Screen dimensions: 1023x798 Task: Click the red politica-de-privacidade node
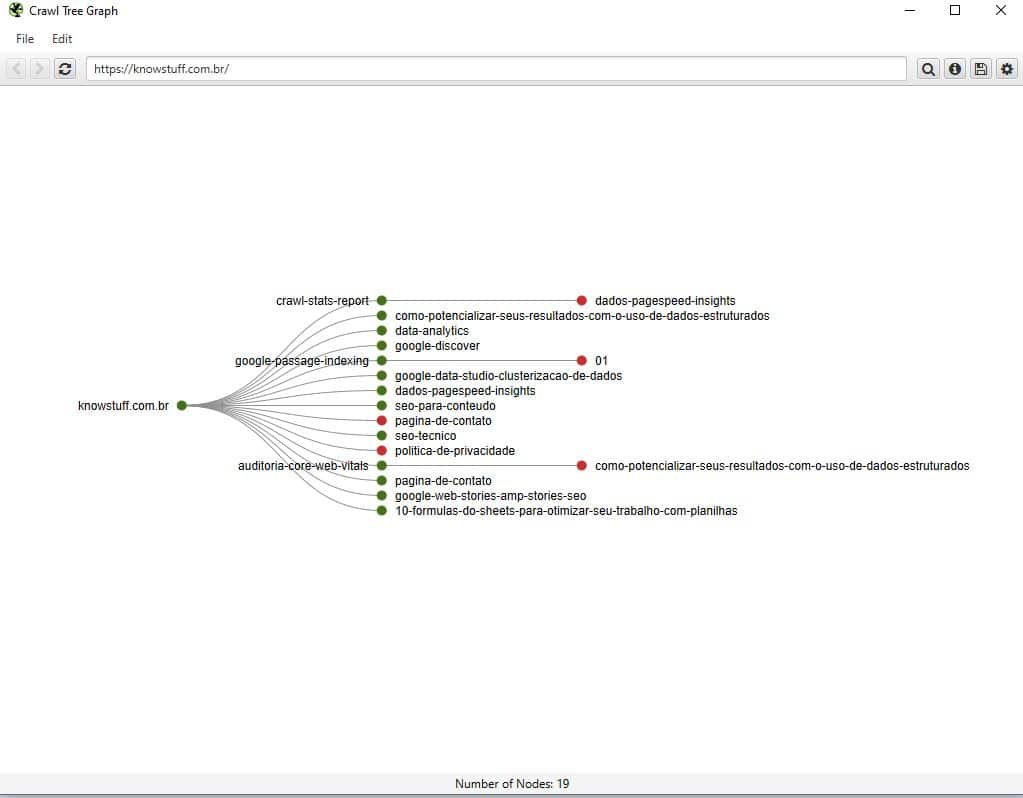(382, 451)
